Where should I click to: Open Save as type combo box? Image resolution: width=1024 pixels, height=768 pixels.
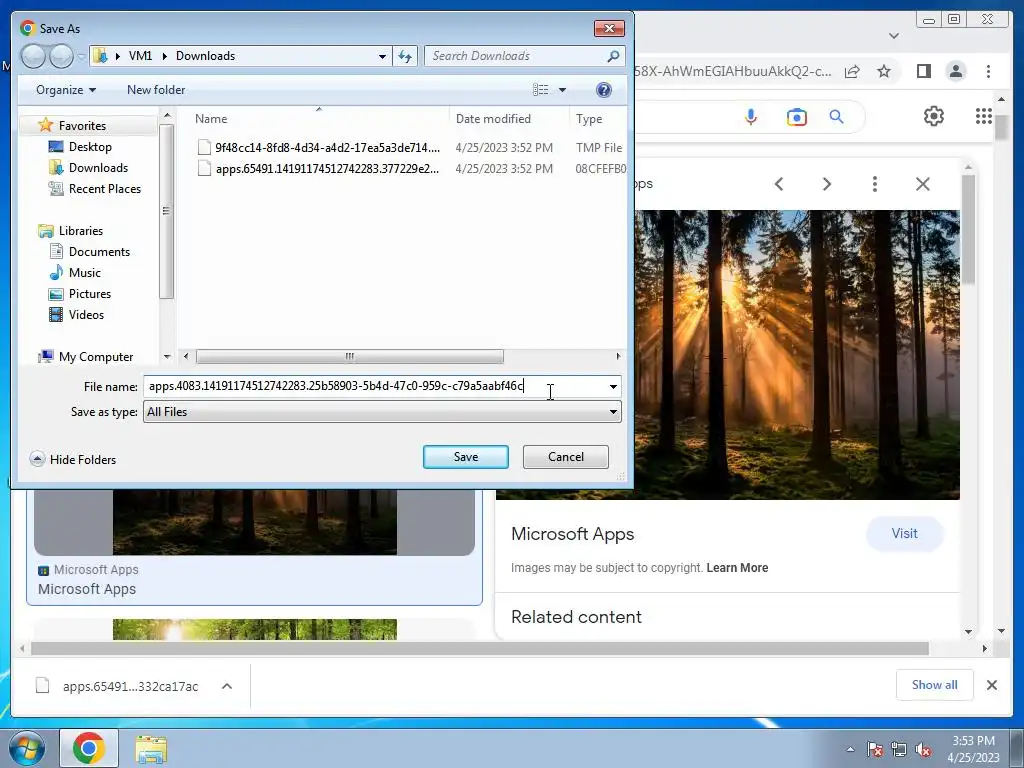click(x=382, y=412)
